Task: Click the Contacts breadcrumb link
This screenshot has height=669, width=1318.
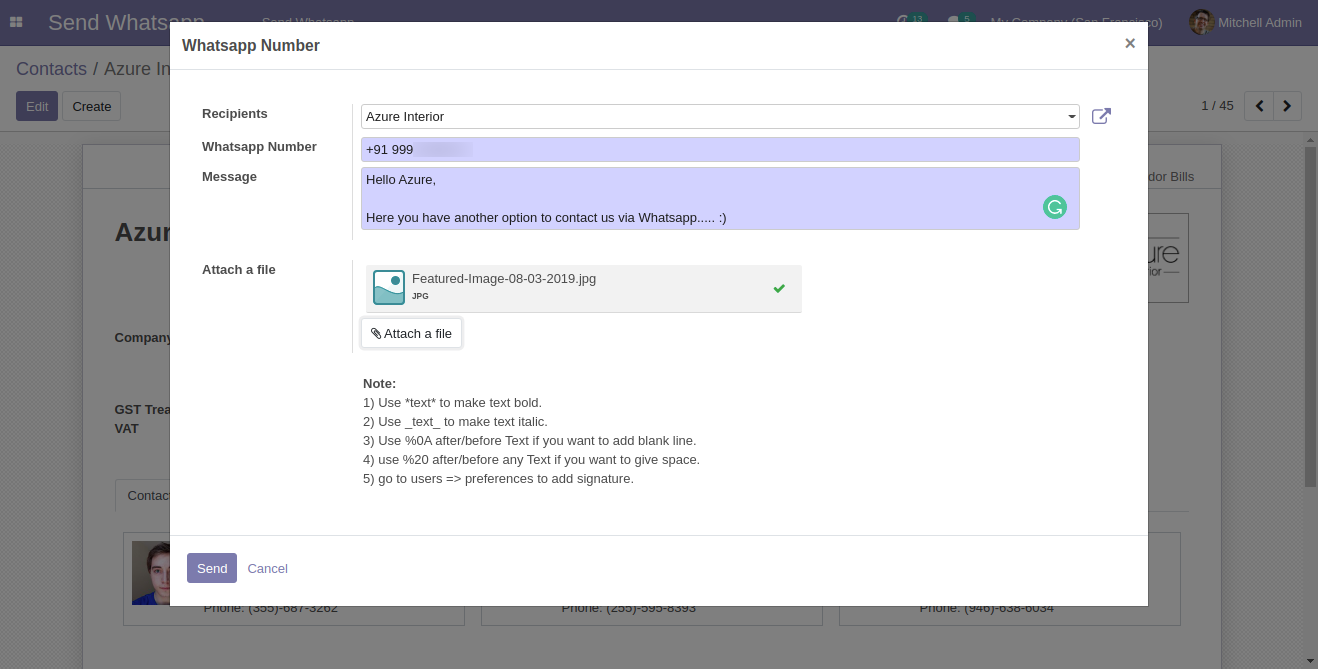Action: (x=51, y=69)
